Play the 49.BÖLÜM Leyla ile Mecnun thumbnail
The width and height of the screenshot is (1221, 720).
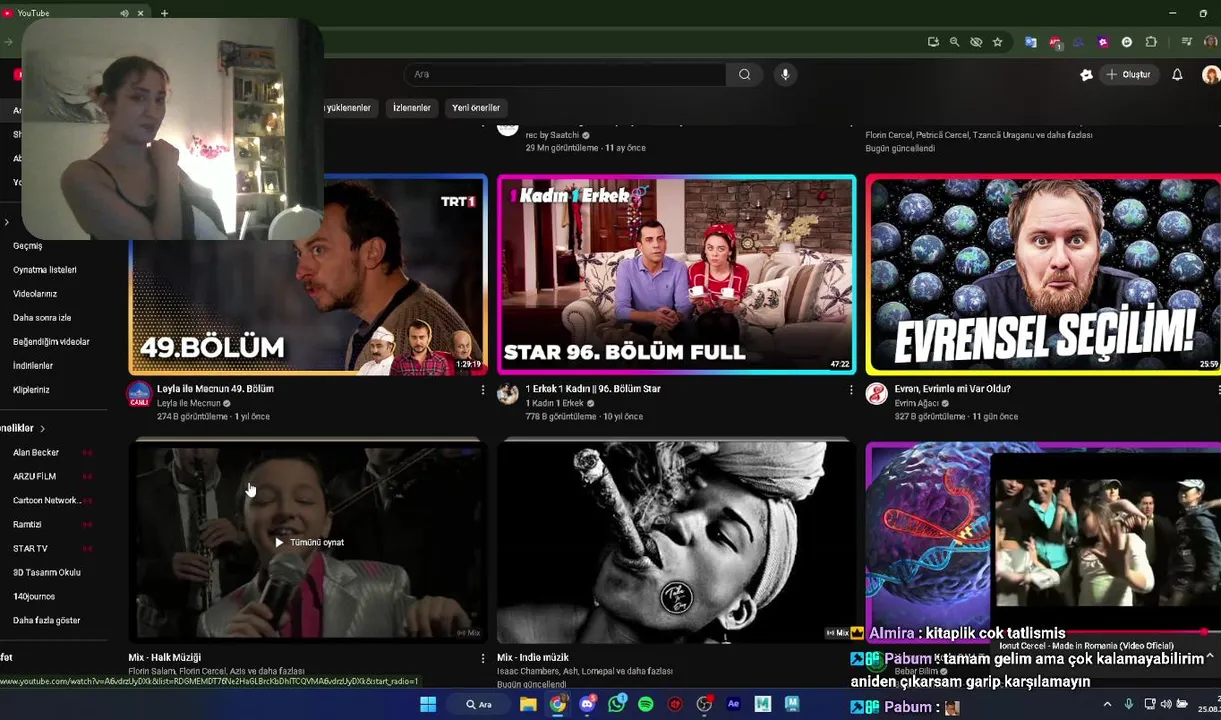tap(308, 275)
